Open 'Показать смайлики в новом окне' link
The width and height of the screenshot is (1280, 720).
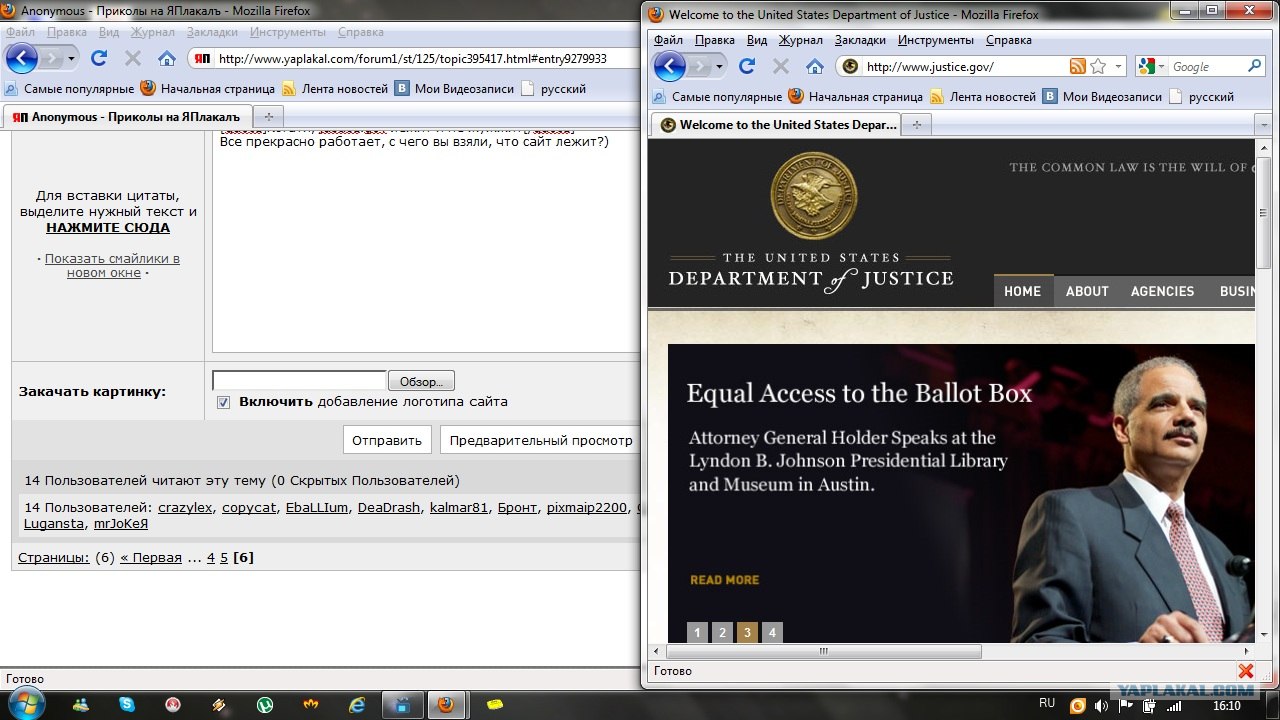point(112,265)
